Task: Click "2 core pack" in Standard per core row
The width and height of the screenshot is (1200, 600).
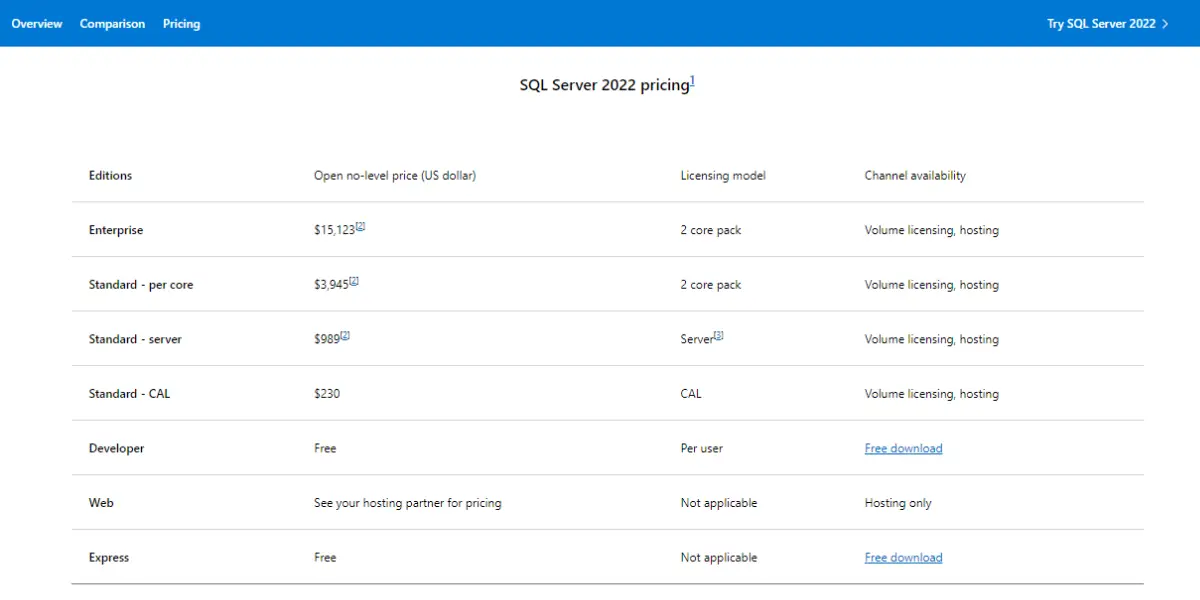Action: (711, 285)
